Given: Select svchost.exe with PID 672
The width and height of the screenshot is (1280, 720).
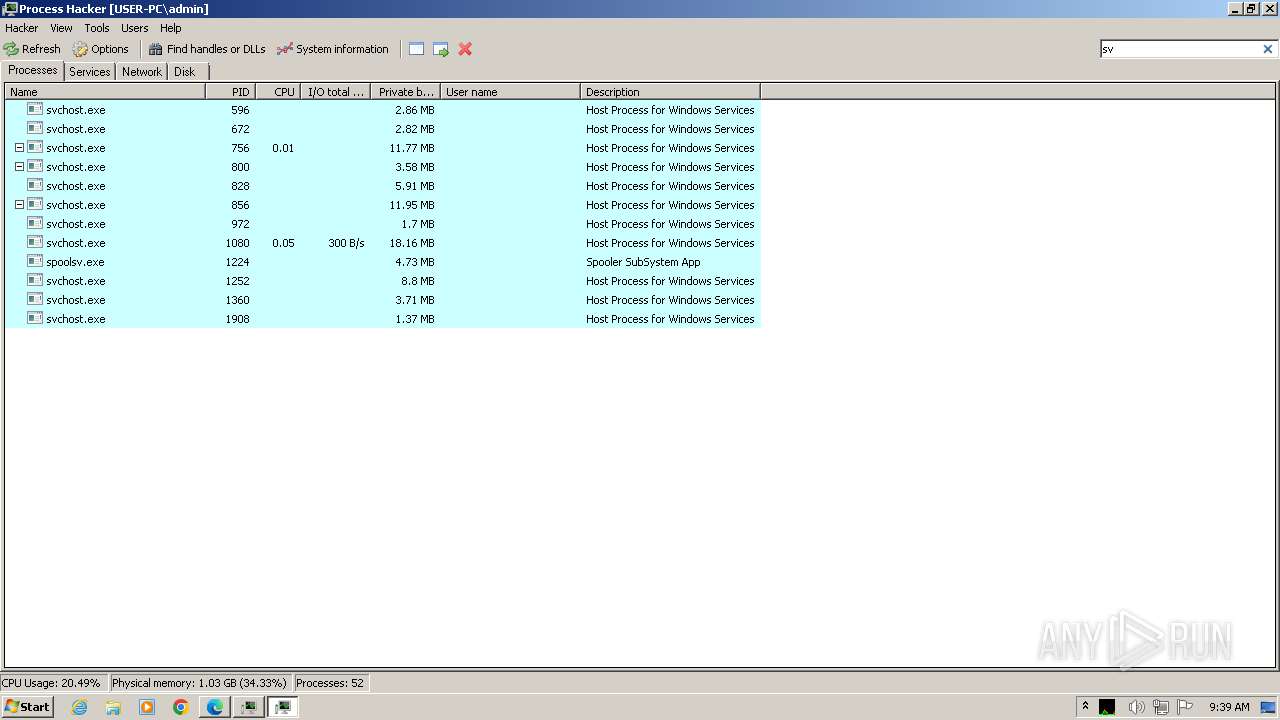Looking at the screenshot, I should (383, 129).
